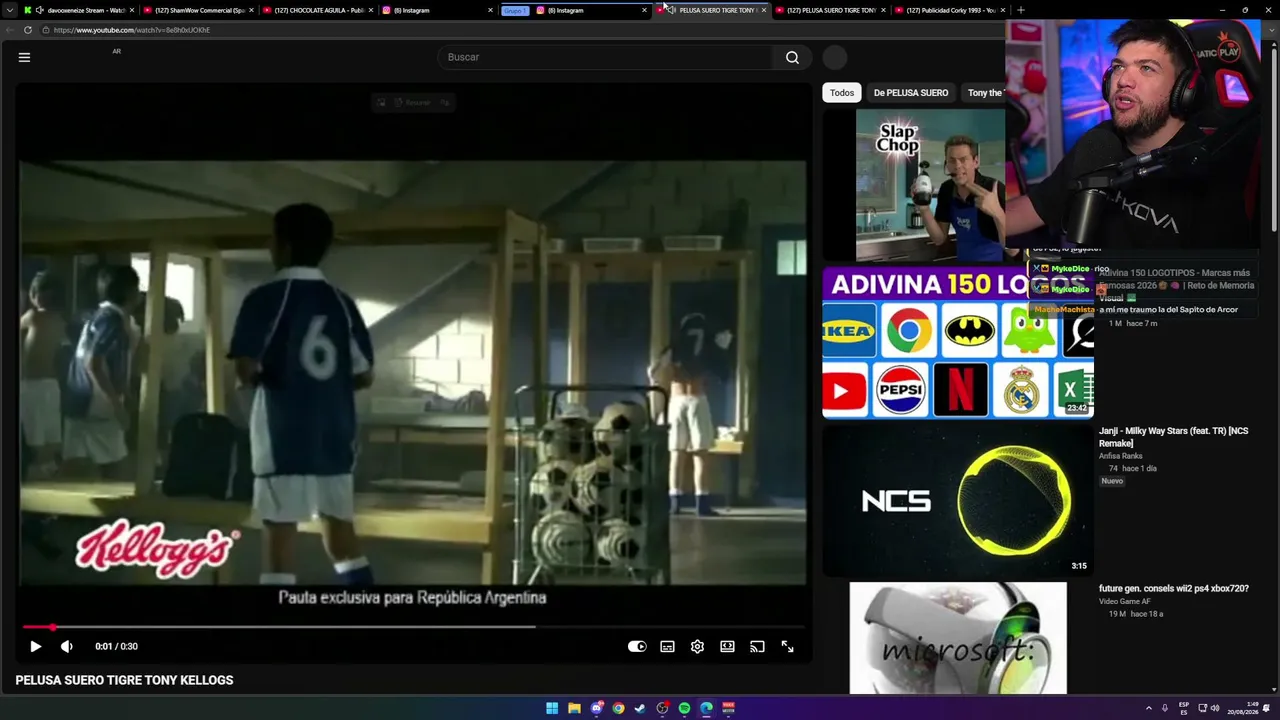Open File Explorer from the taskbar
Image resolution: width=1280 pixels, height=720 pixels.
point(574,708)
